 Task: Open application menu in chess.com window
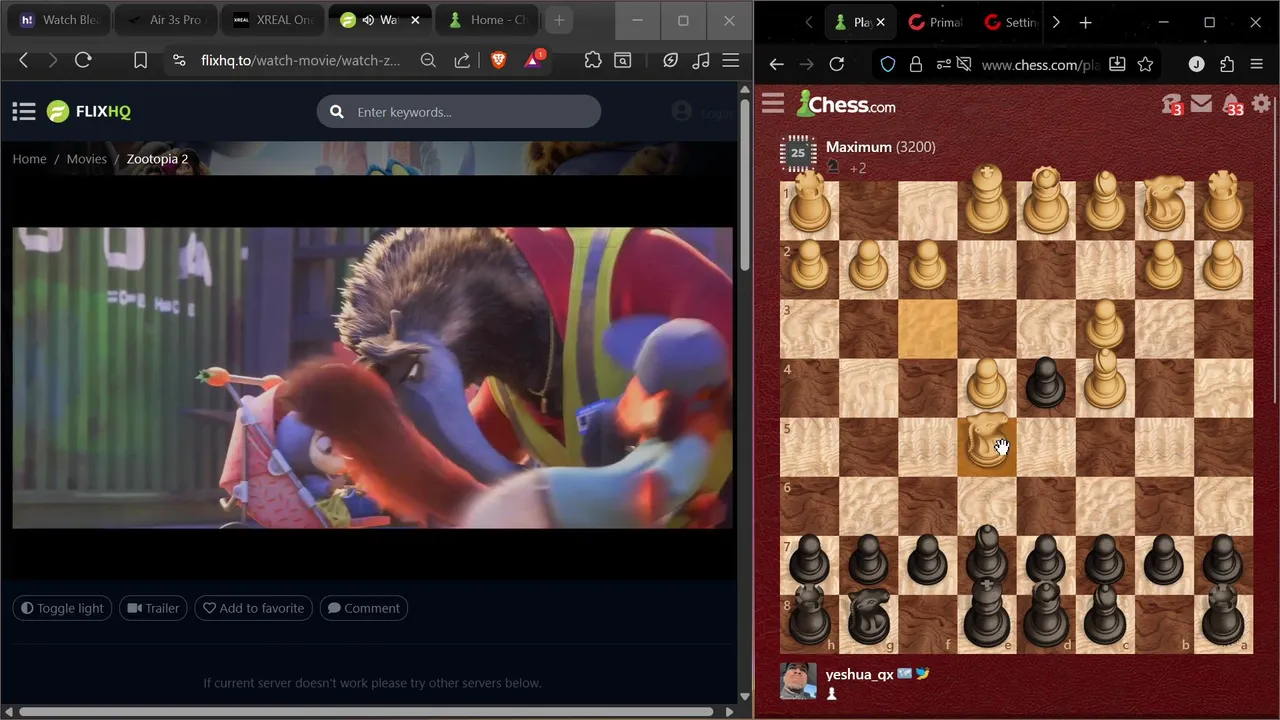pos(1257,65)
